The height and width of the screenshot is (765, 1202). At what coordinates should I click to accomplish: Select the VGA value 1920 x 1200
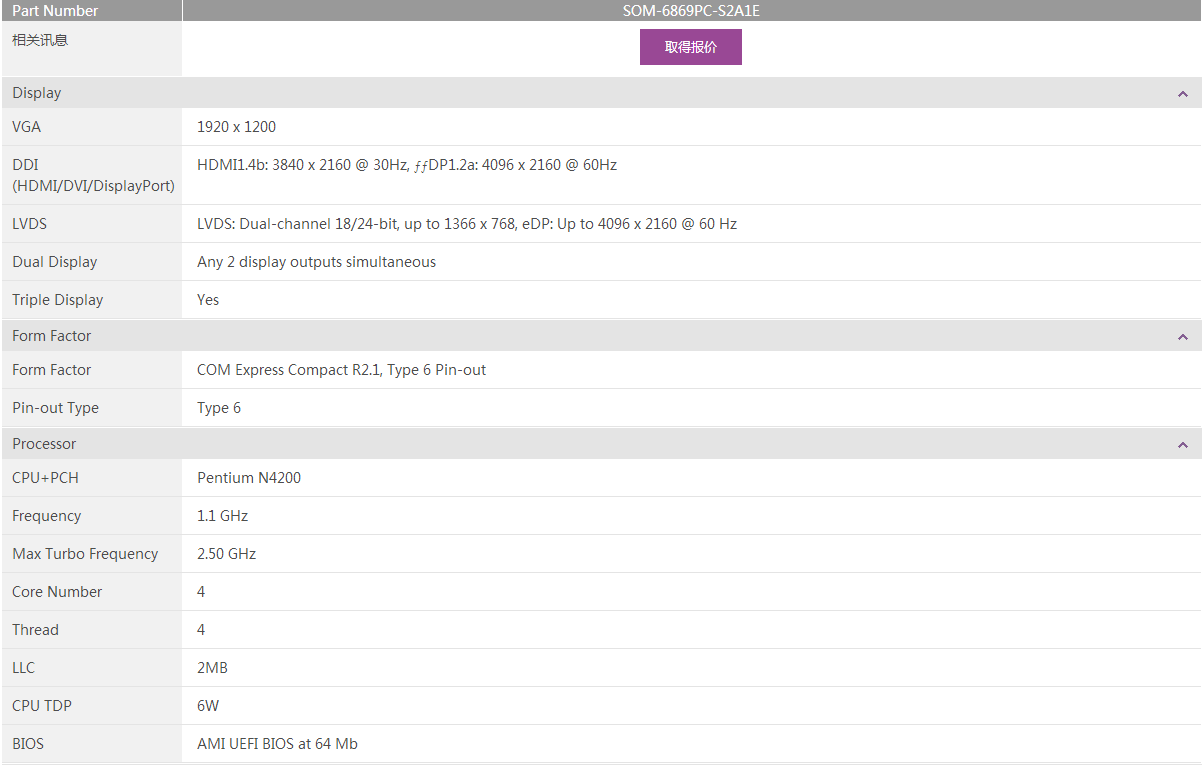(236, 127)
